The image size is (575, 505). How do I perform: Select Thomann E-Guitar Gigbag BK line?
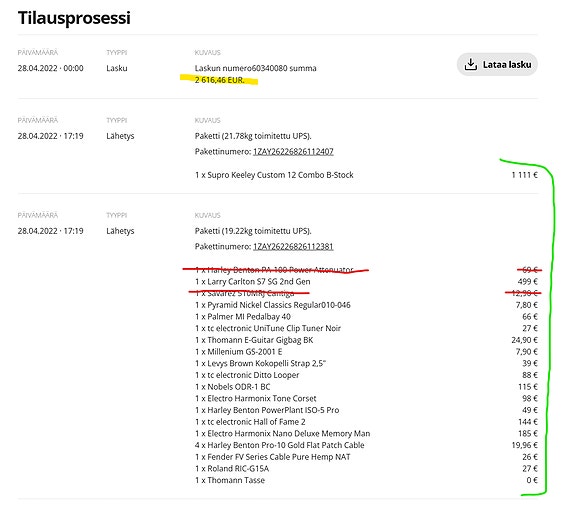tap(254, 340)
